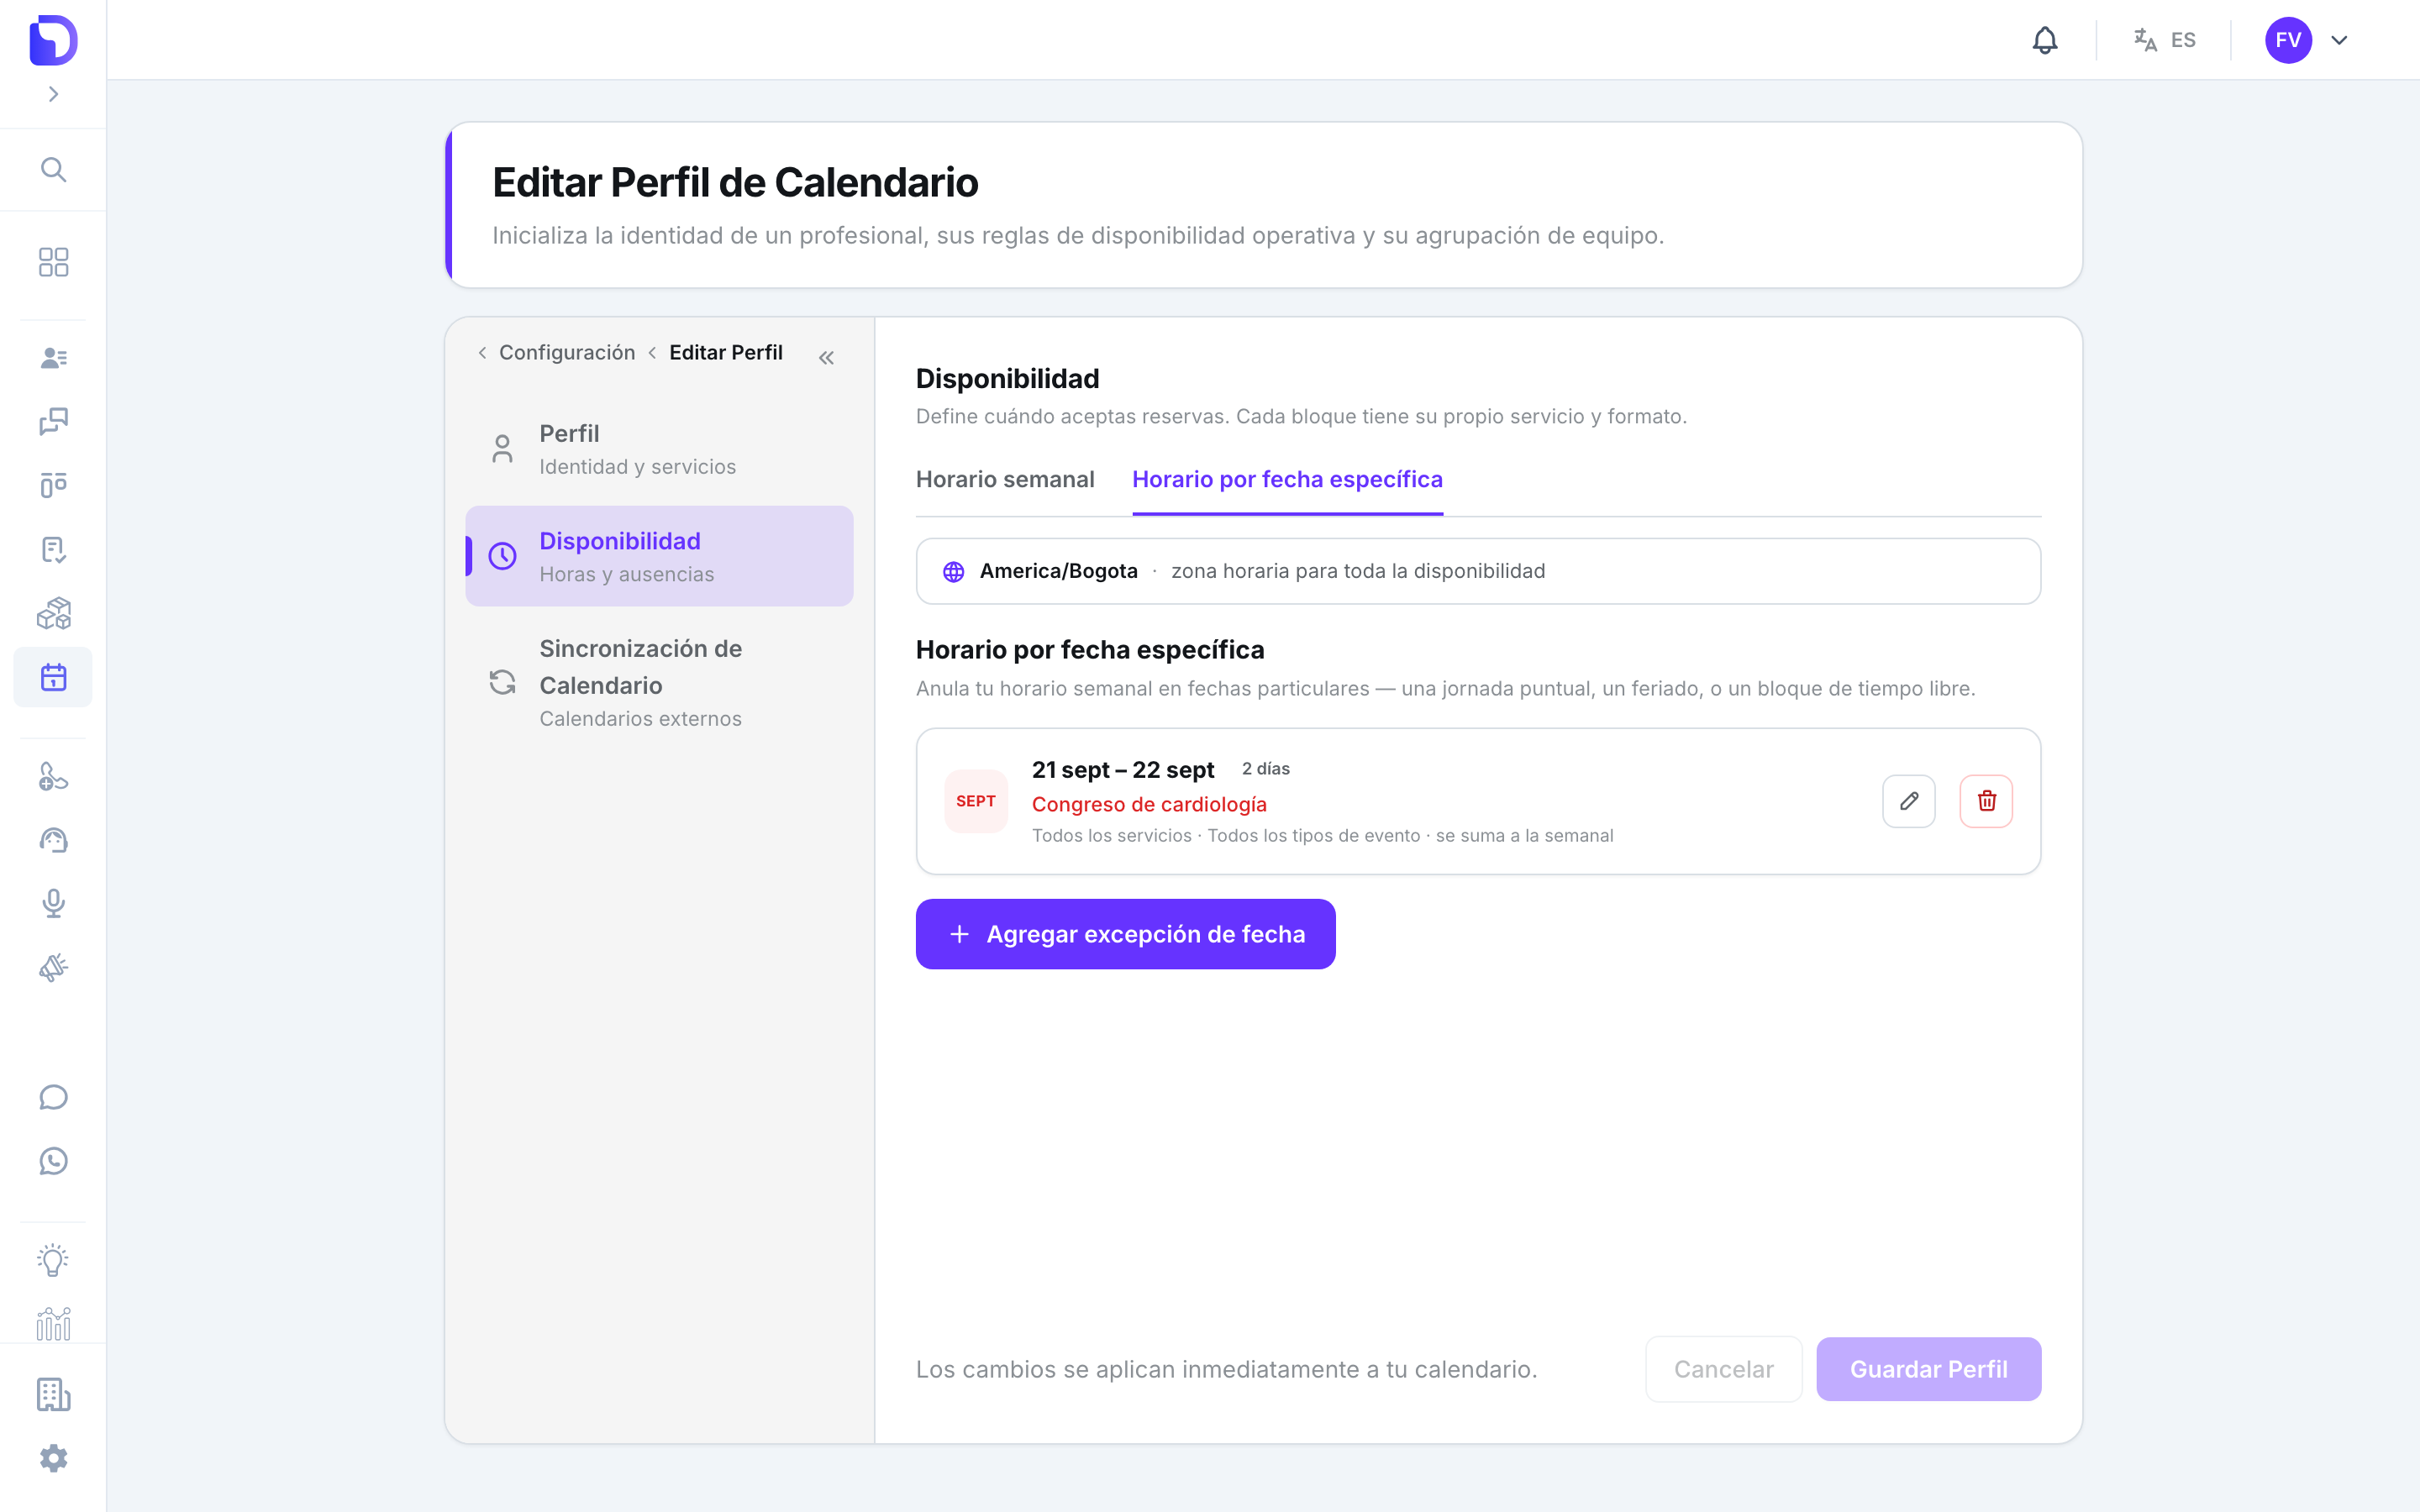This screenshot has height=1512, width=2420.
Task: Open Sincronización de Calendario section
Action: pos(659,682)
